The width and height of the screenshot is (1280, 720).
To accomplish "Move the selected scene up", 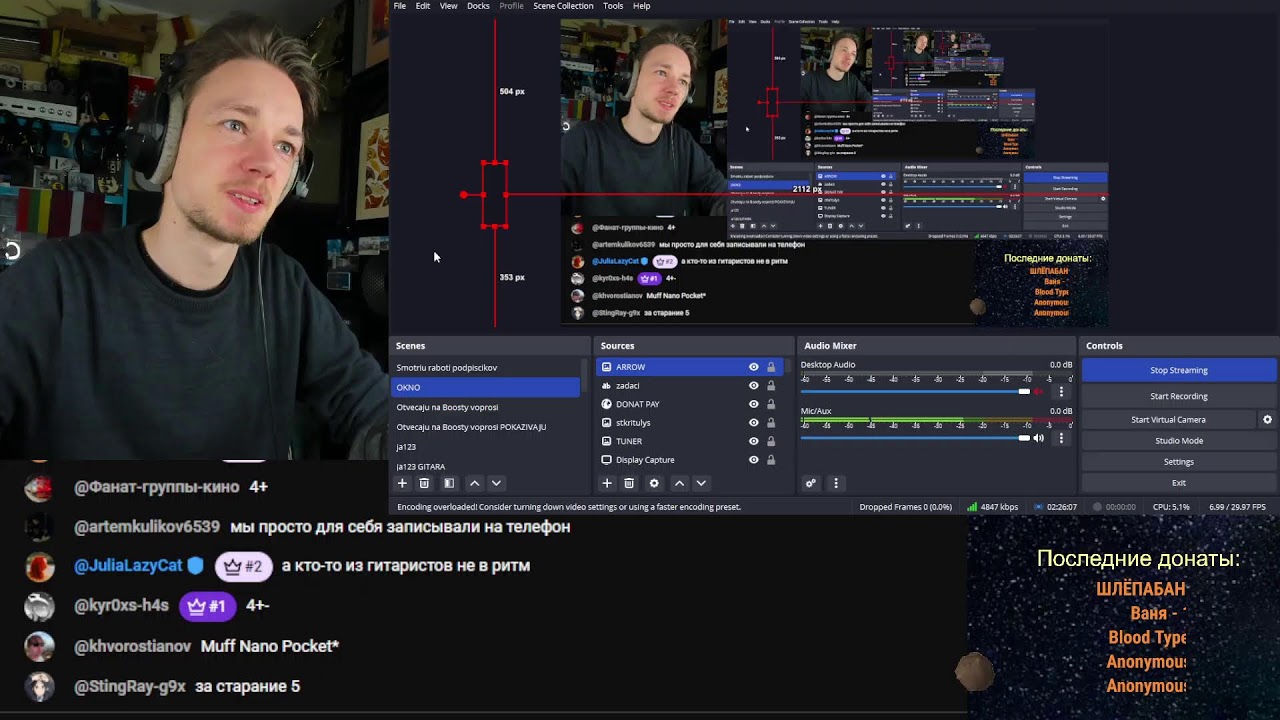I will [x=475, y=483].
